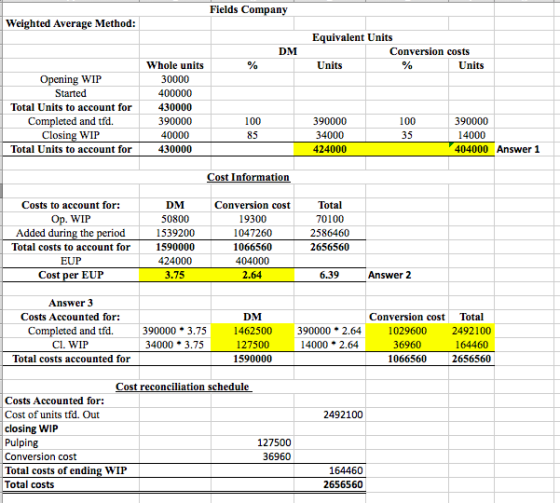This screenshot has width=560, height=503.
Task: Click the Closing WIP DM units 34000
Action: (330, 135)
